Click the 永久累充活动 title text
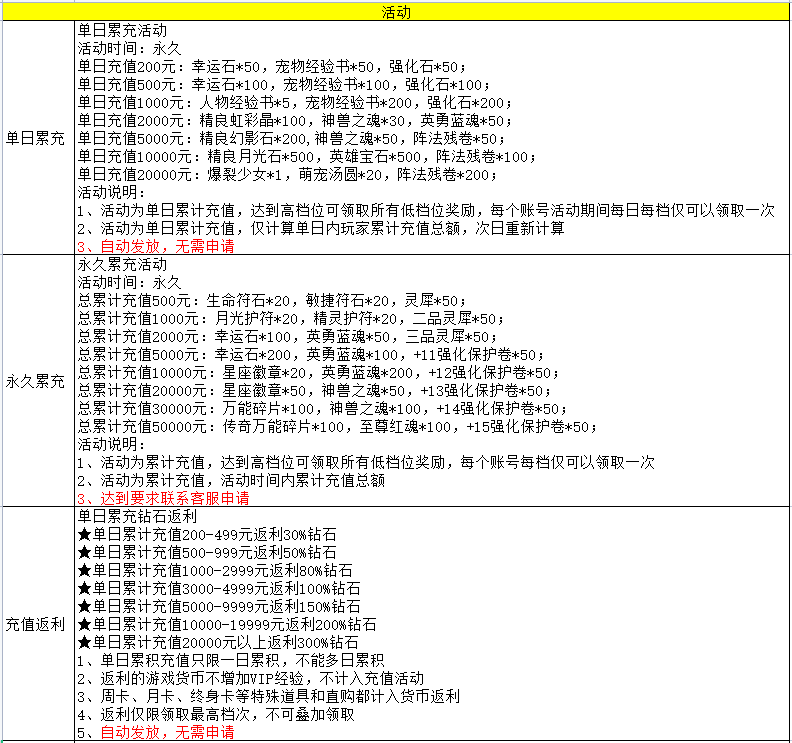The width and height of the screenshot is (792, 743). click(x=122, y=265)
